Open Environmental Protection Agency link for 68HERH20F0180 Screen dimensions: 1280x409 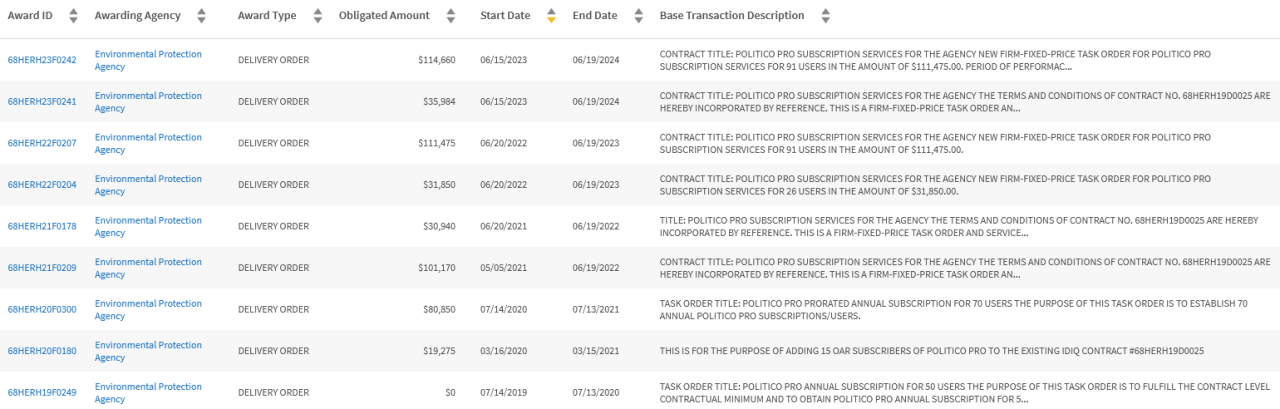pos(148,351)
